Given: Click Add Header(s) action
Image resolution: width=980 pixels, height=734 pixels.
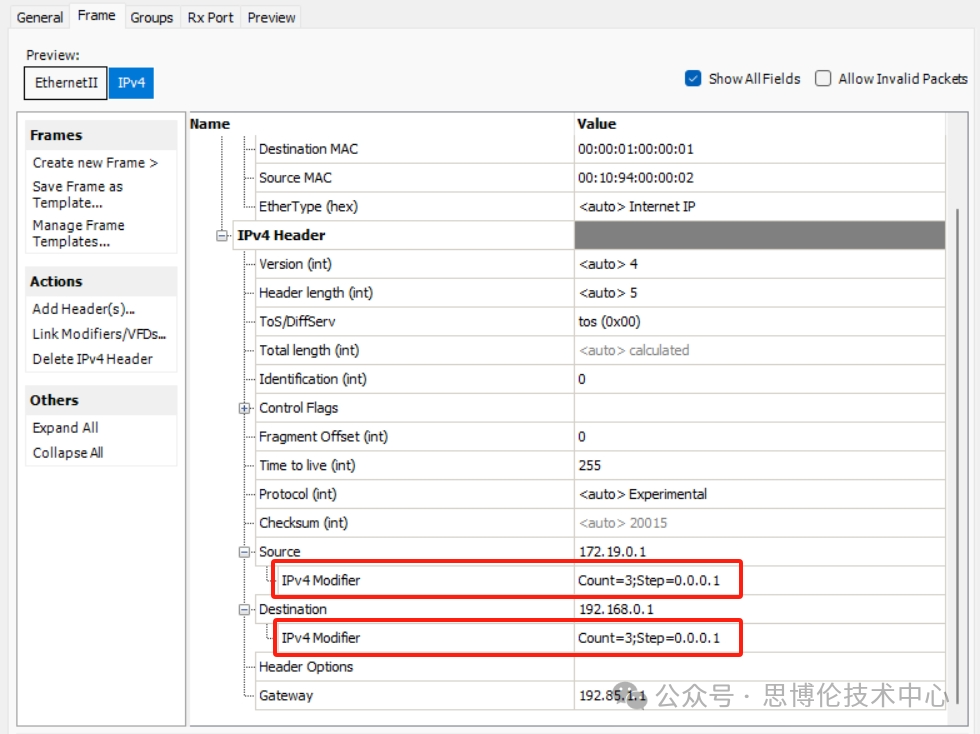Looking at the screenshot, I should click(83, 309).
